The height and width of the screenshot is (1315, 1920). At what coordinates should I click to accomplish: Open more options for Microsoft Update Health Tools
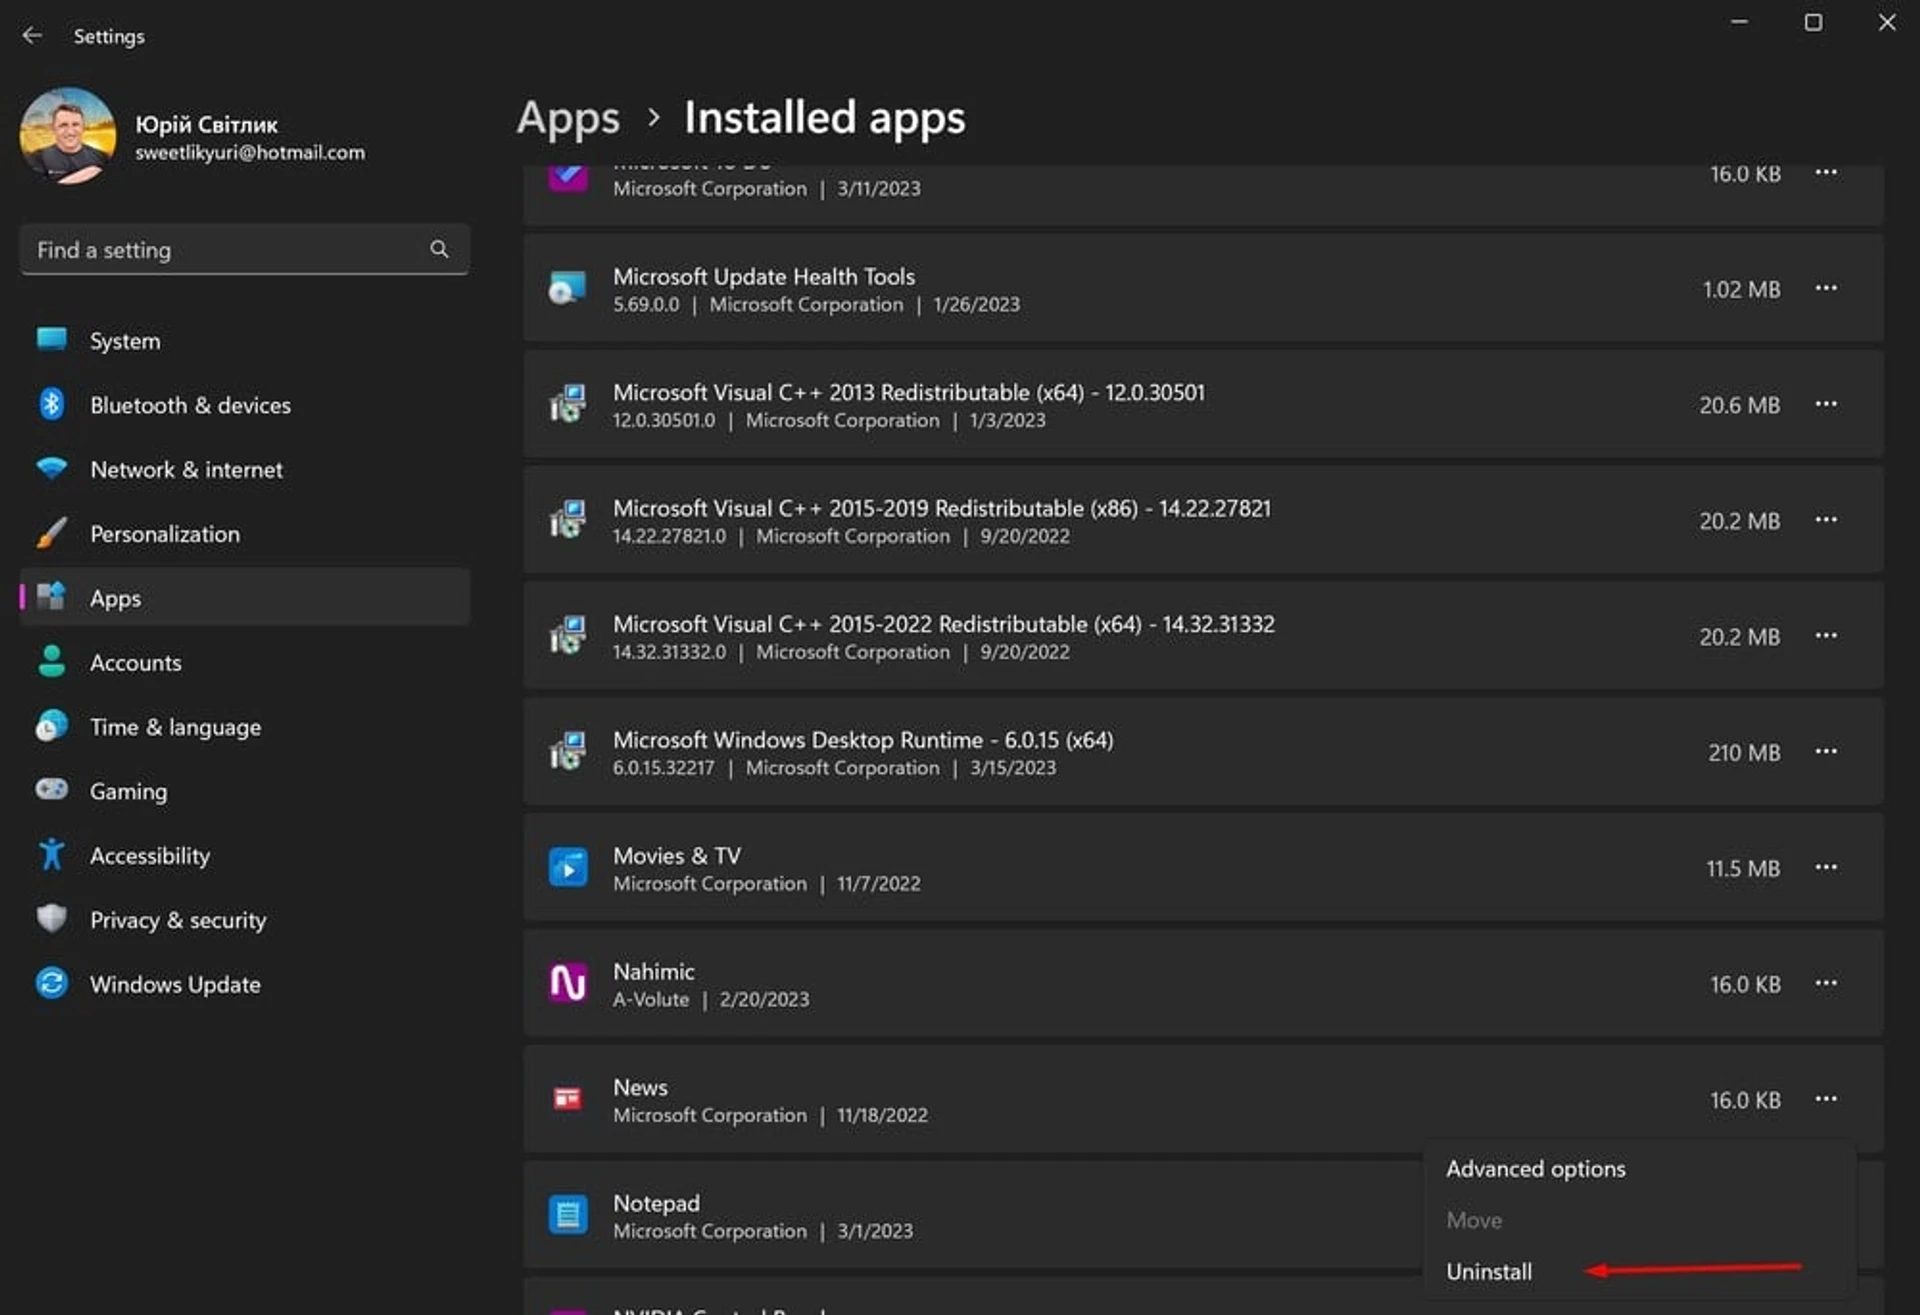point(1826,288)
